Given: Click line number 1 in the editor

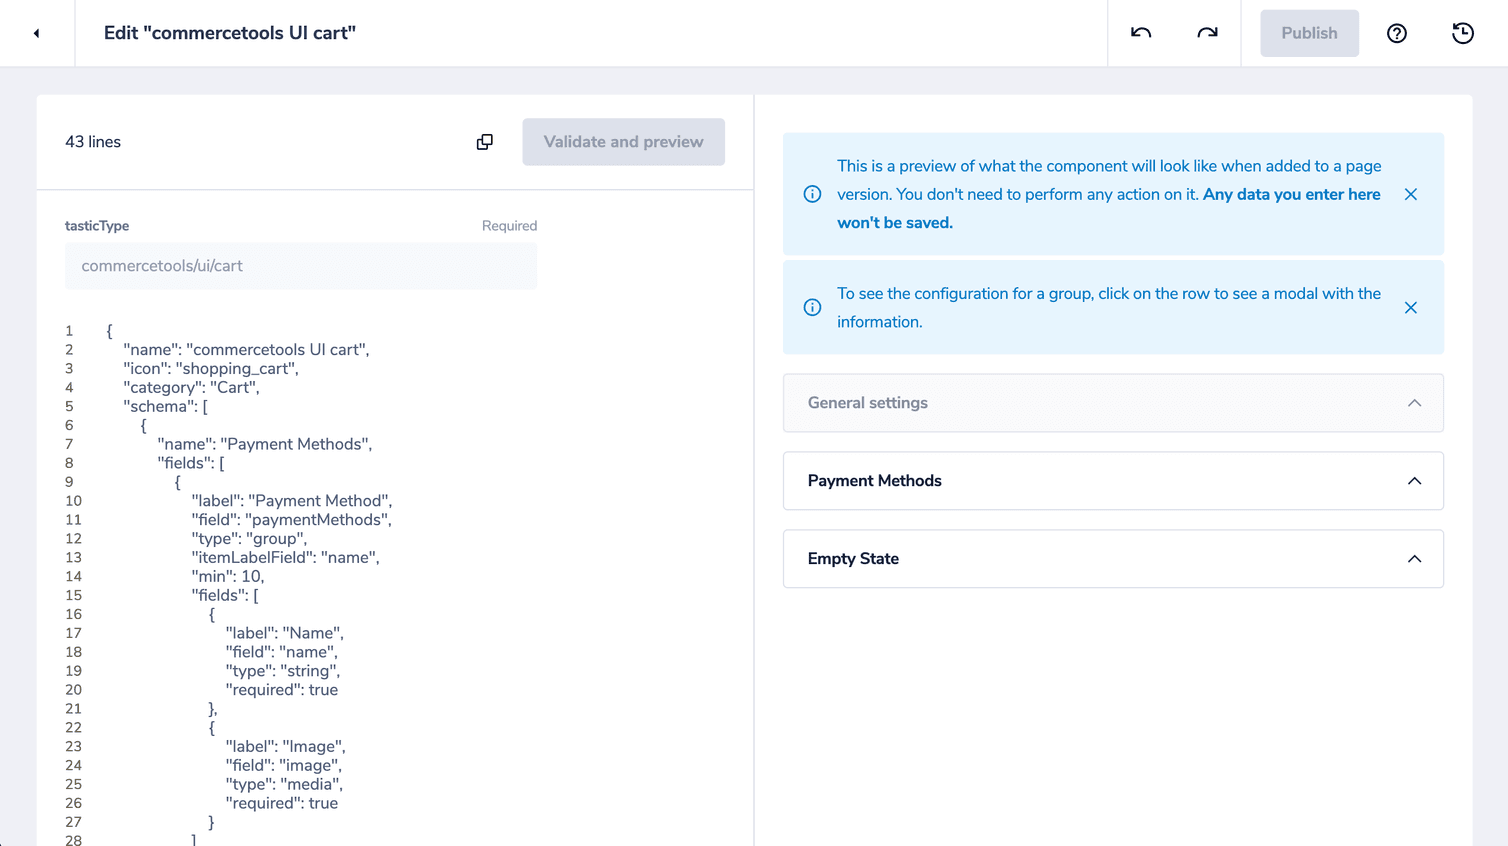Looking at the screenshot, I should pos(69,331).
